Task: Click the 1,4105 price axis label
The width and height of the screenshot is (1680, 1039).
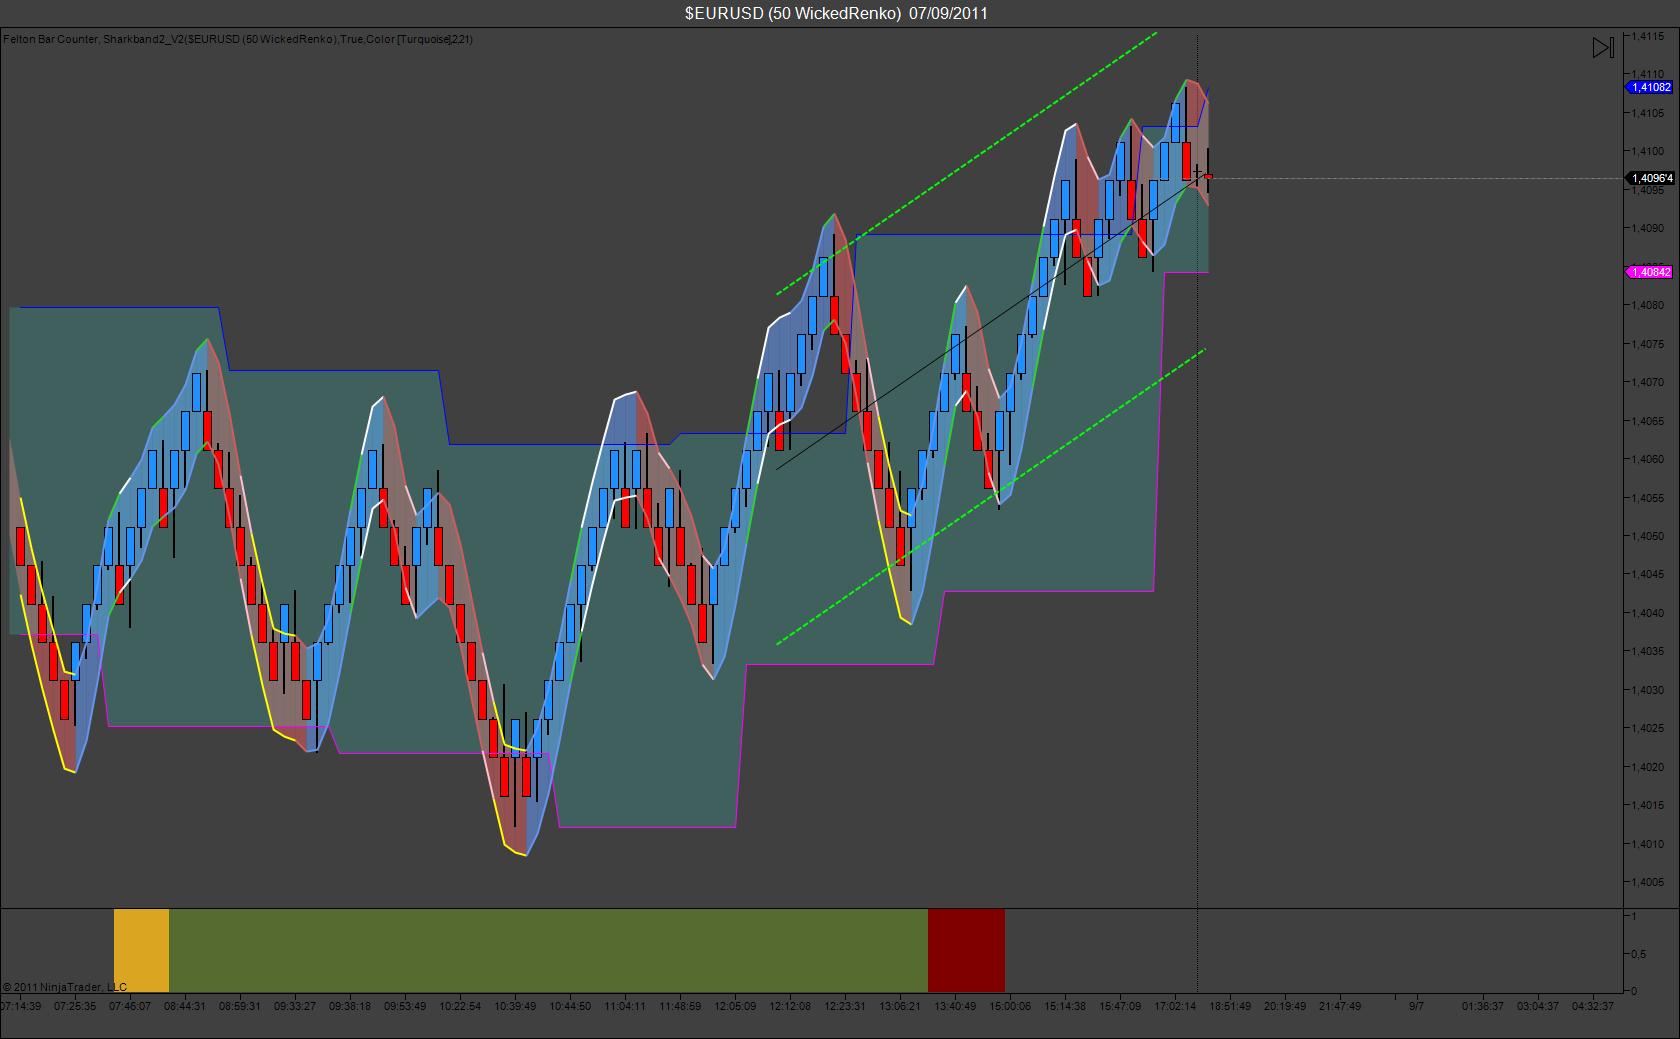Action: tap(1647, 113)
